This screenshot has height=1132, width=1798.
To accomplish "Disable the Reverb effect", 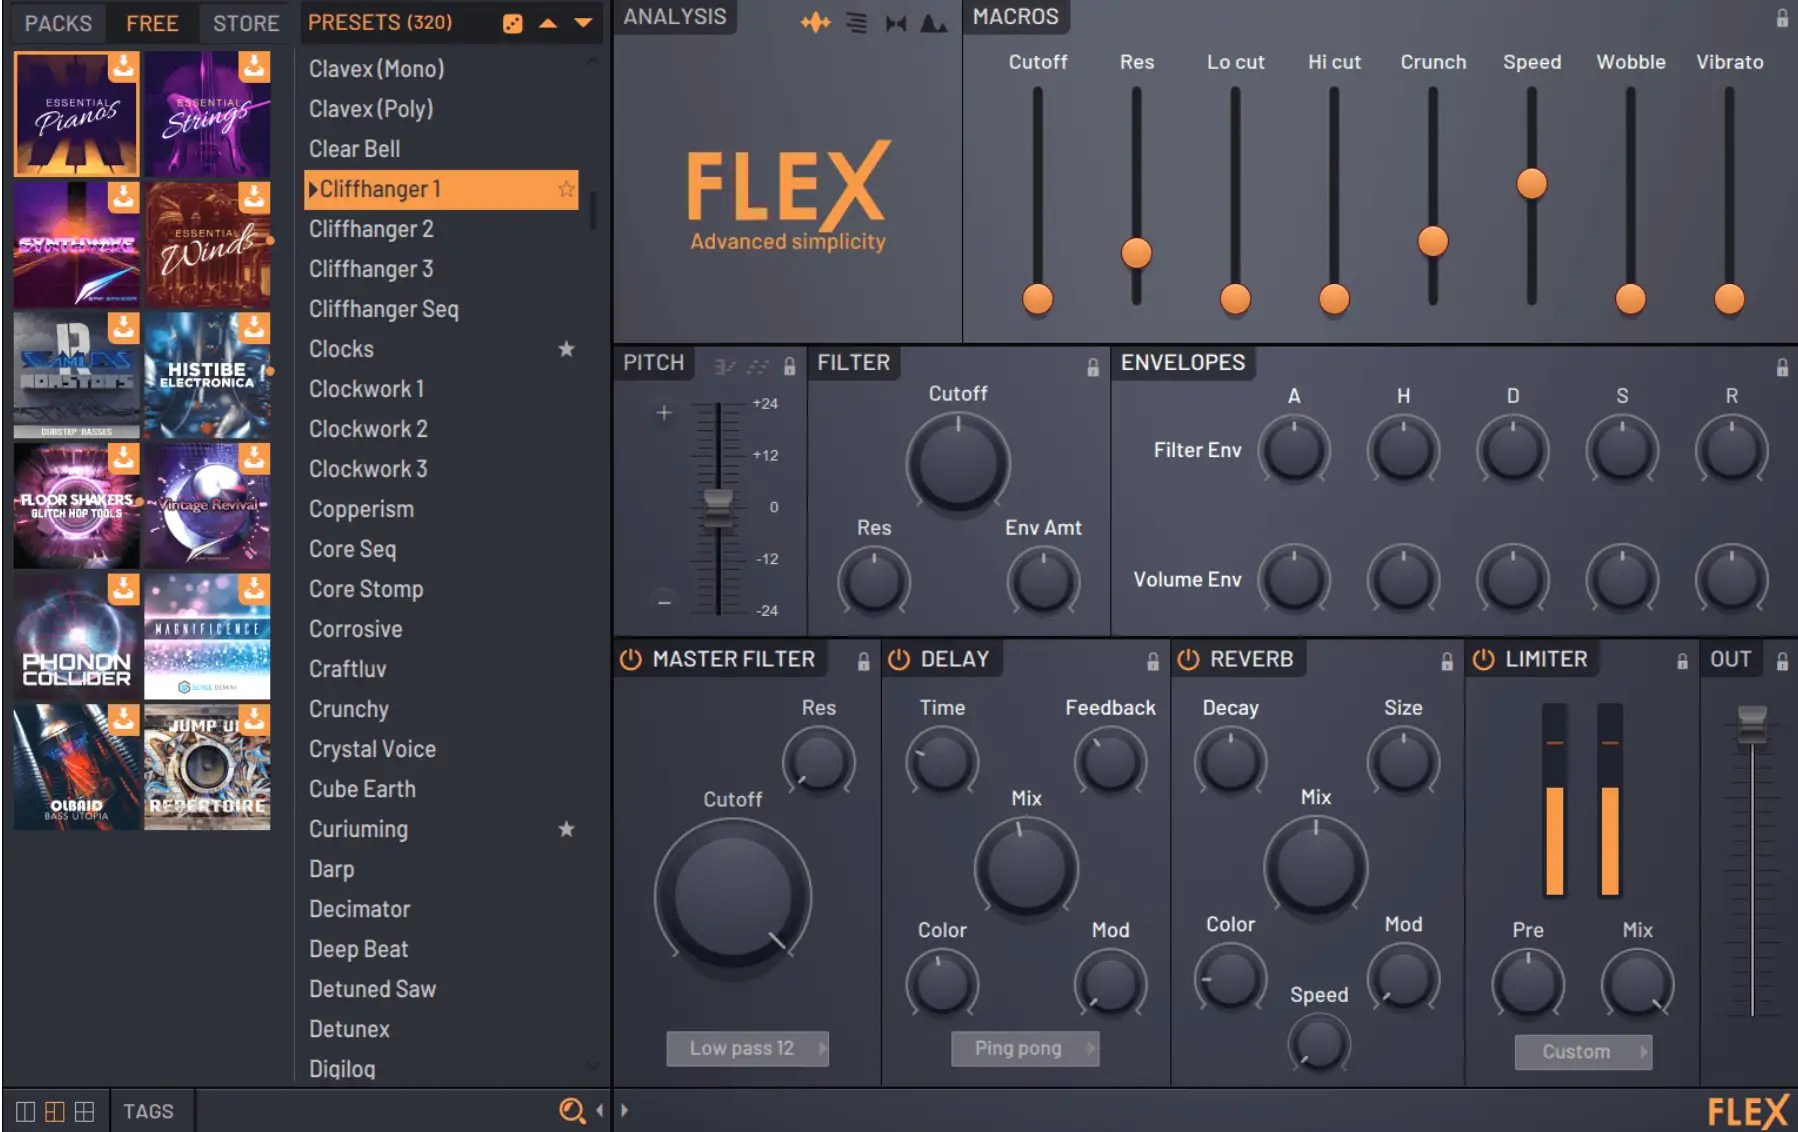I will tap(1189, 659).
